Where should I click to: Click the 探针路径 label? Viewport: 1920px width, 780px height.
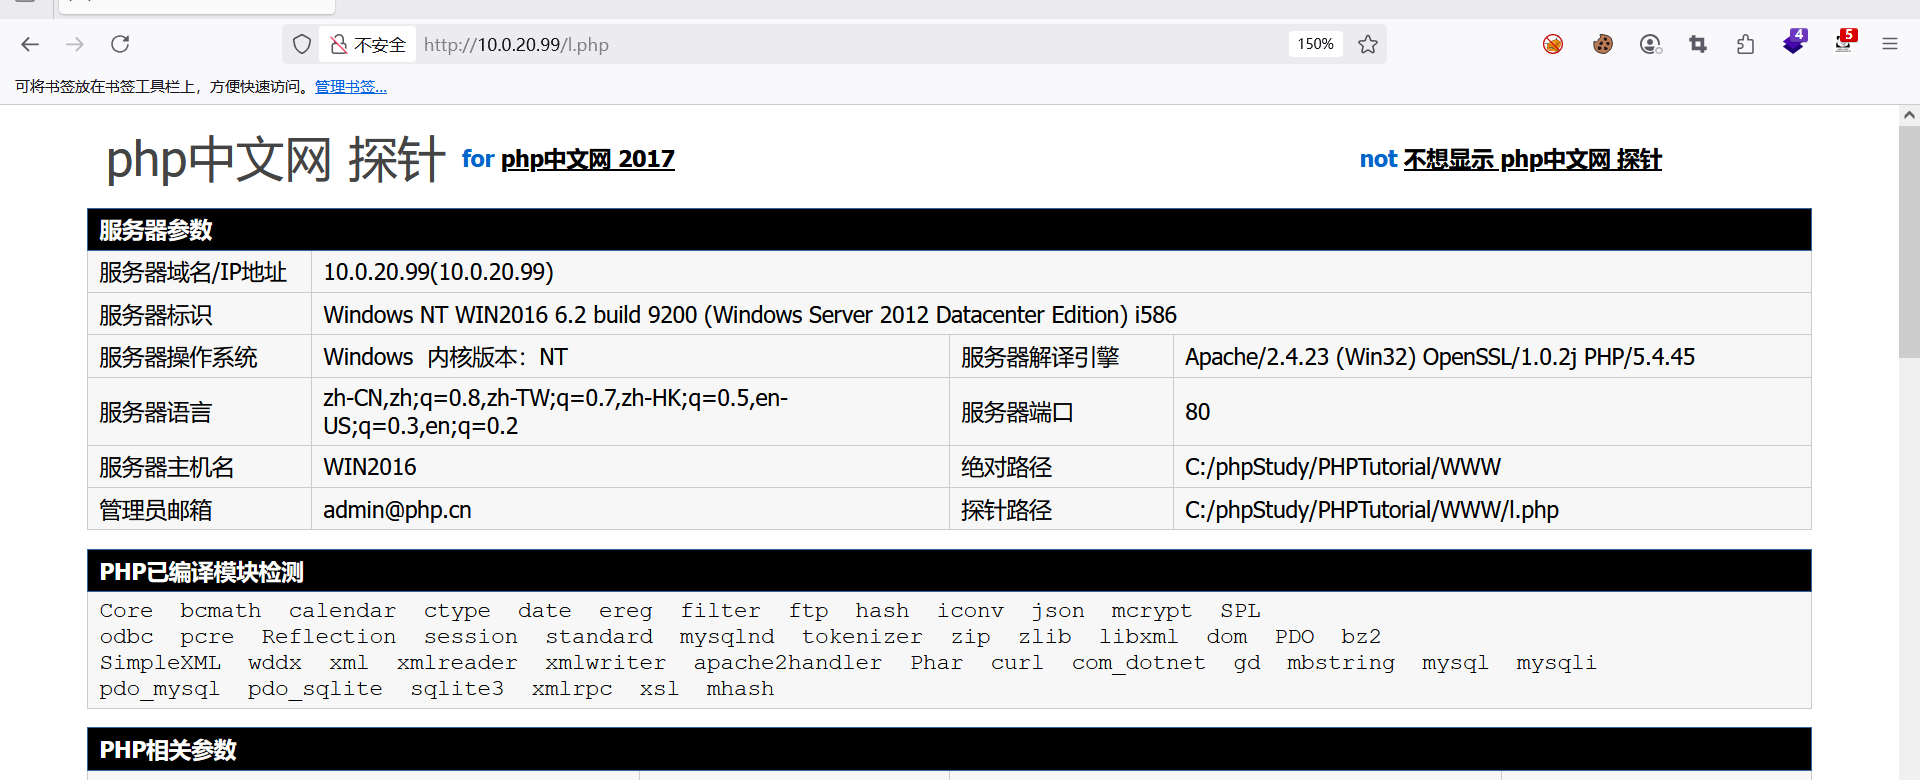click(1006, 510)
